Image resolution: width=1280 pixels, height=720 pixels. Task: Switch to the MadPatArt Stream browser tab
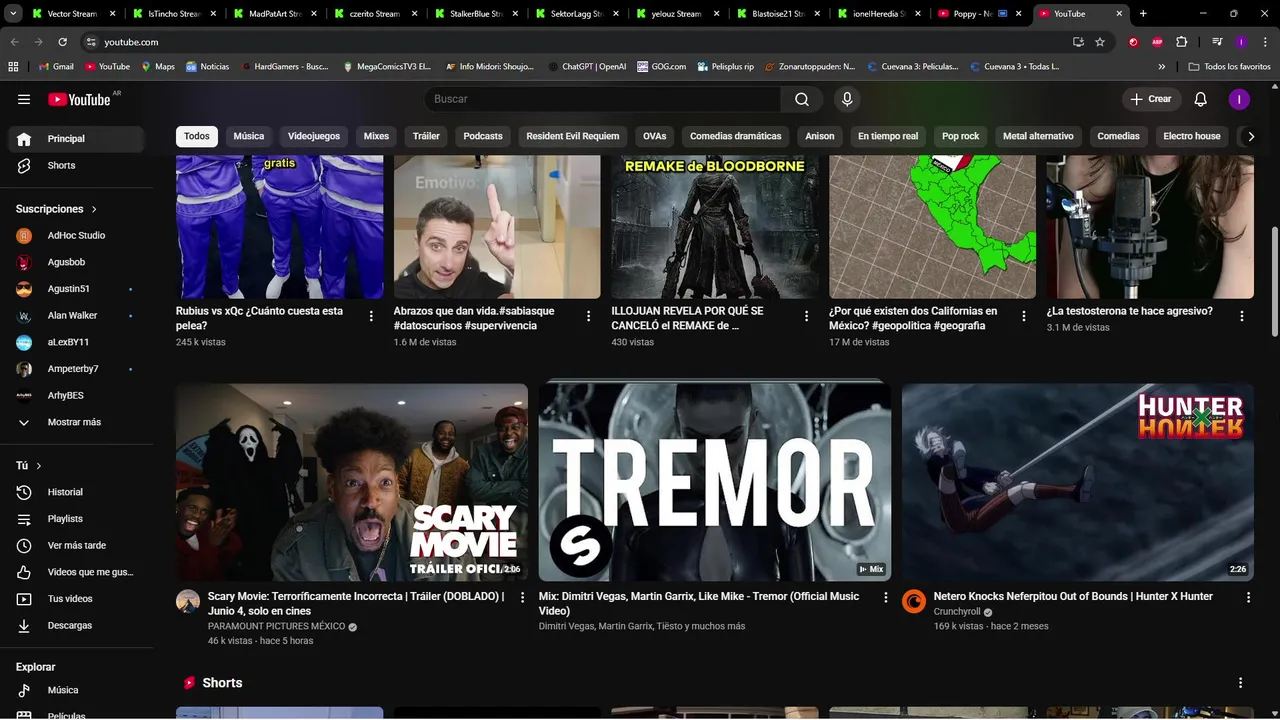273,14
